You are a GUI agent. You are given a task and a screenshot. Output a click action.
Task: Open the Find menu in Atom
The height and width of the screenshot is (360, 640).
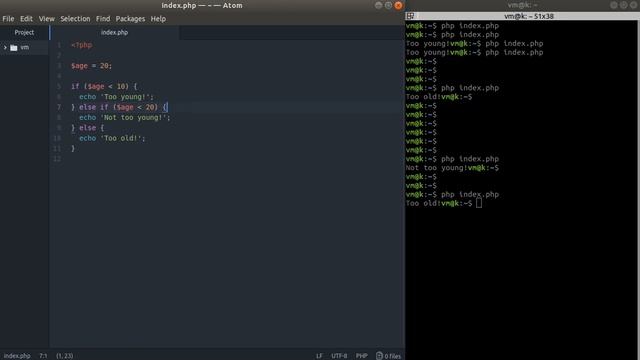pos(103,19)
